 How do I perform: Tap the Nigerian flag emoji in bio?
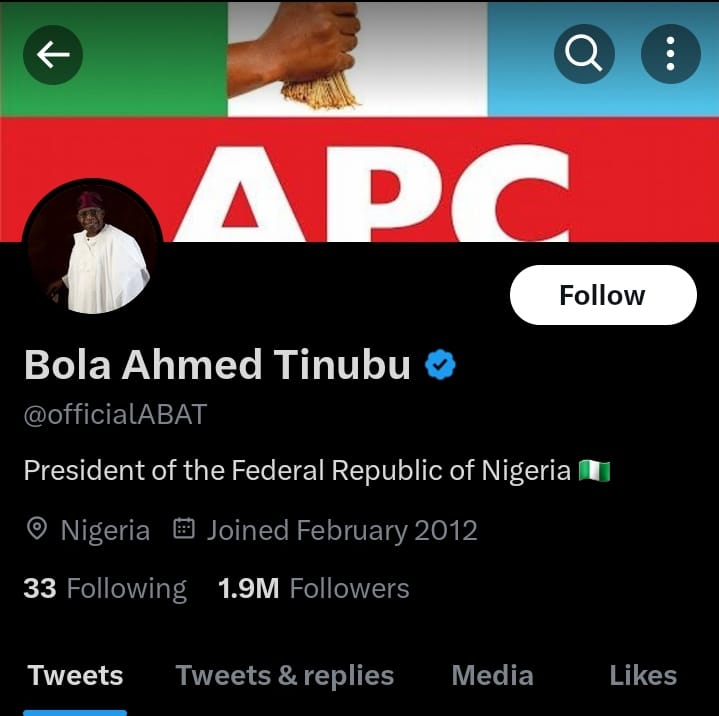(594, 470)
